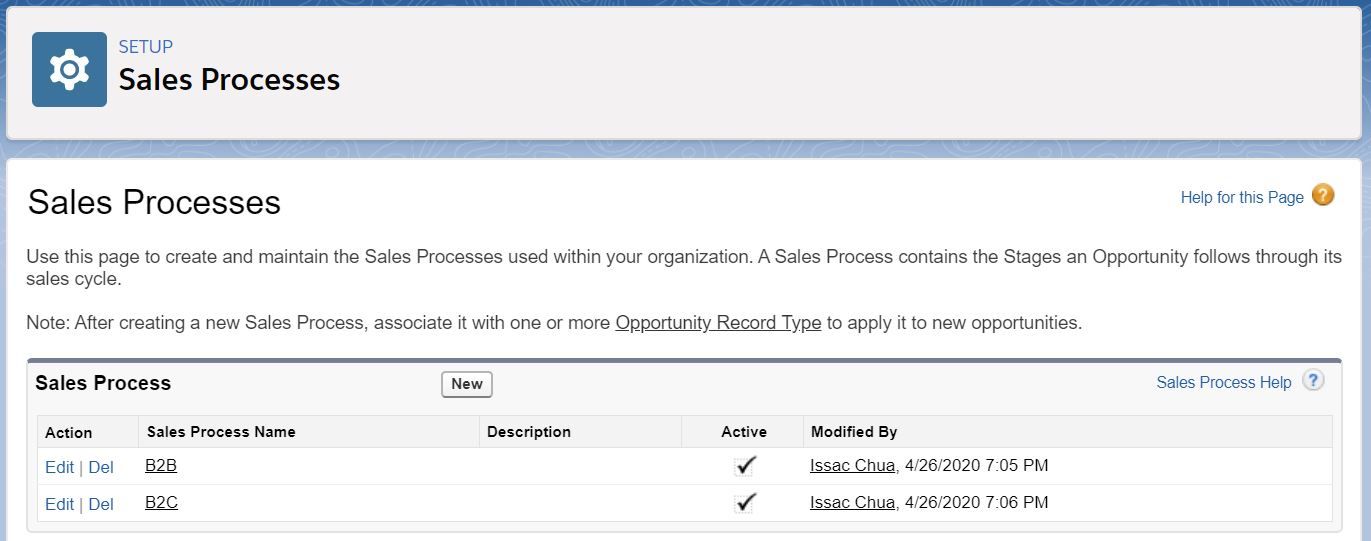
Task: Click the Sales Process Help question icon
Action: point(1313,381)
